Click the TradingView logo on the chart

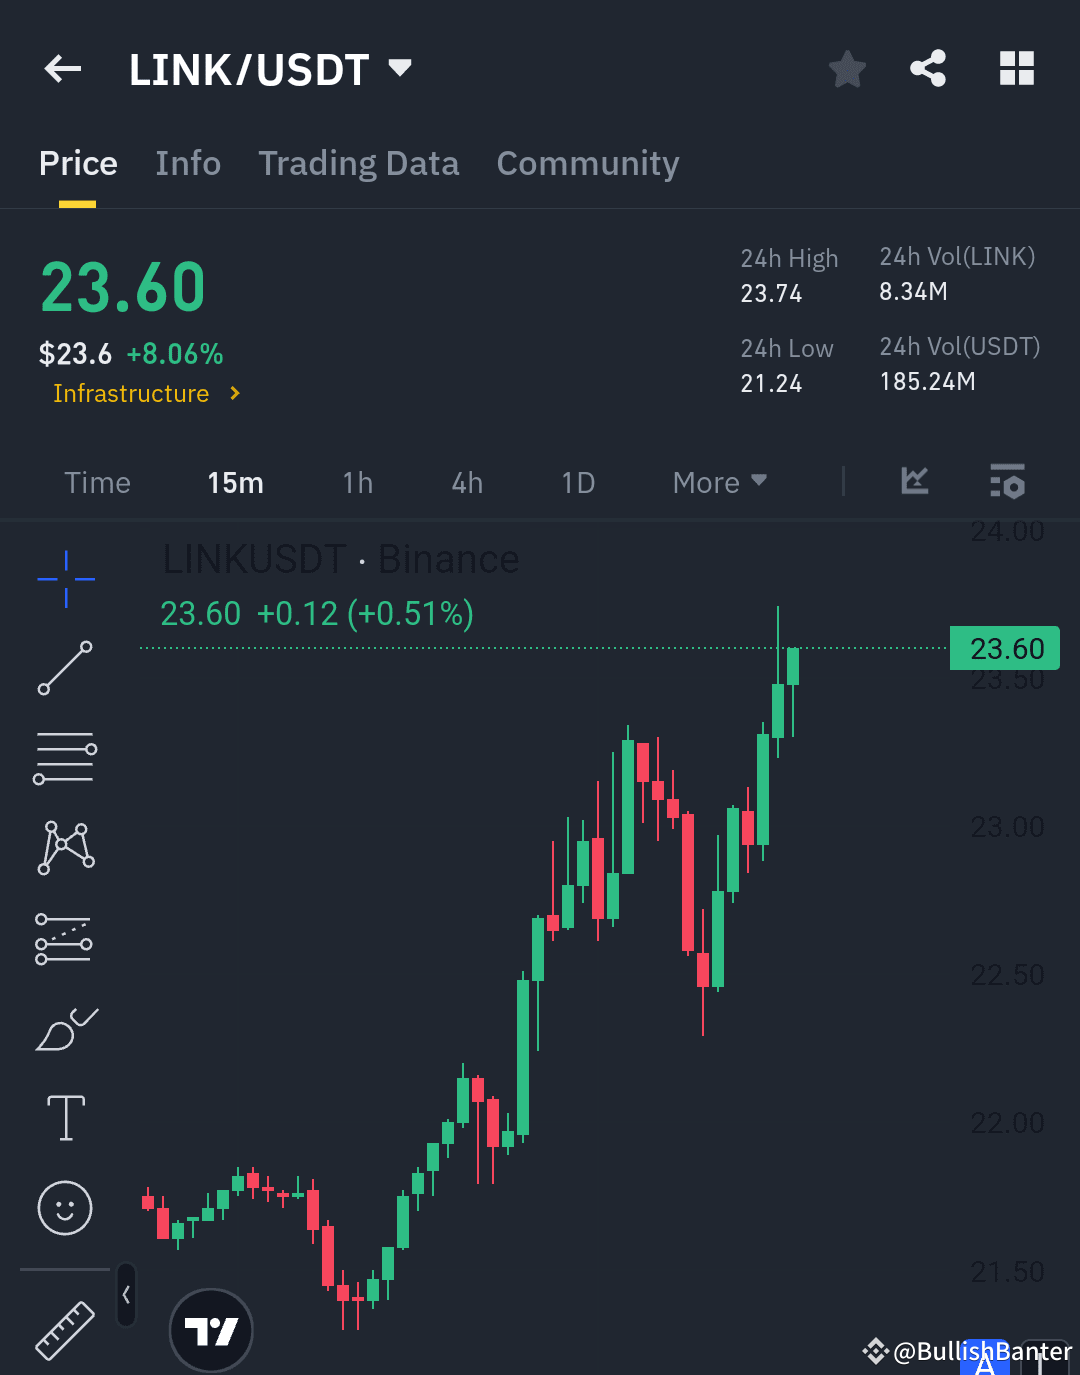[211, 1330]
